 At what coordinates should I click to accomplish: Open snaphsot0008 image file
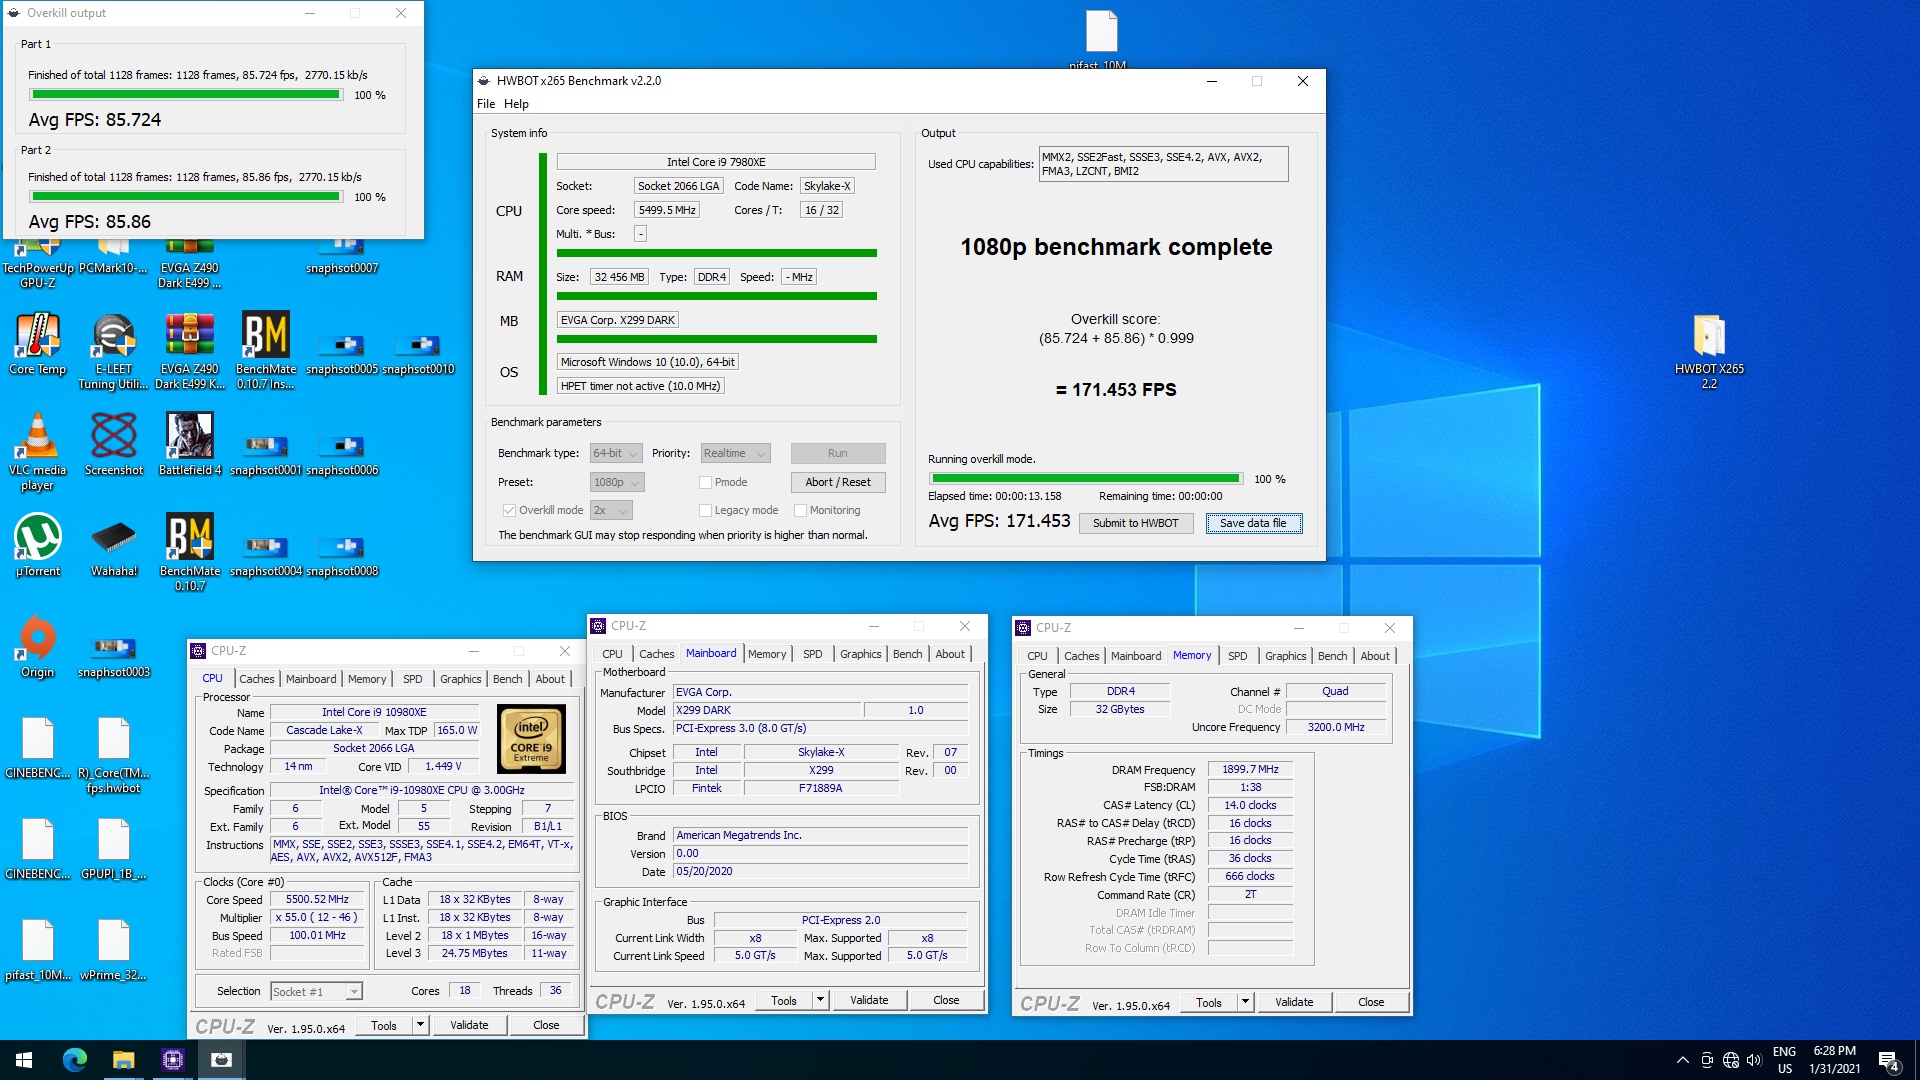[342, 555]
